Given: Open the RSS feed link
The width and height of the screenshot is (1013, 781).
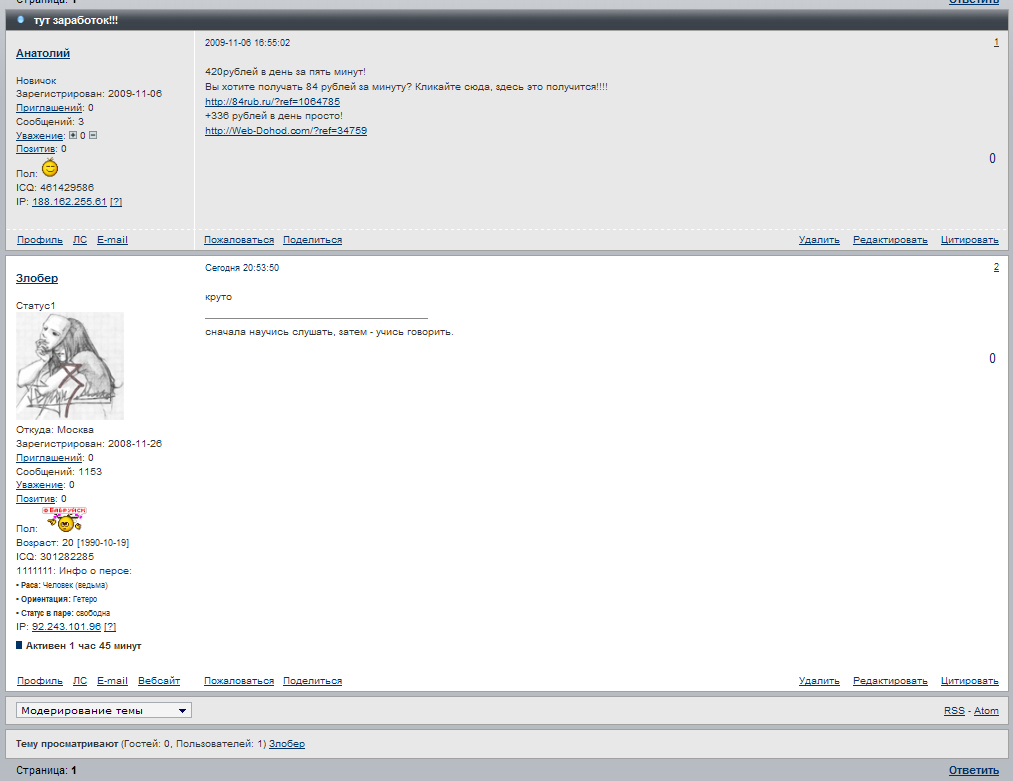Looking at the screenshot, I should click(x=954, y=711).
